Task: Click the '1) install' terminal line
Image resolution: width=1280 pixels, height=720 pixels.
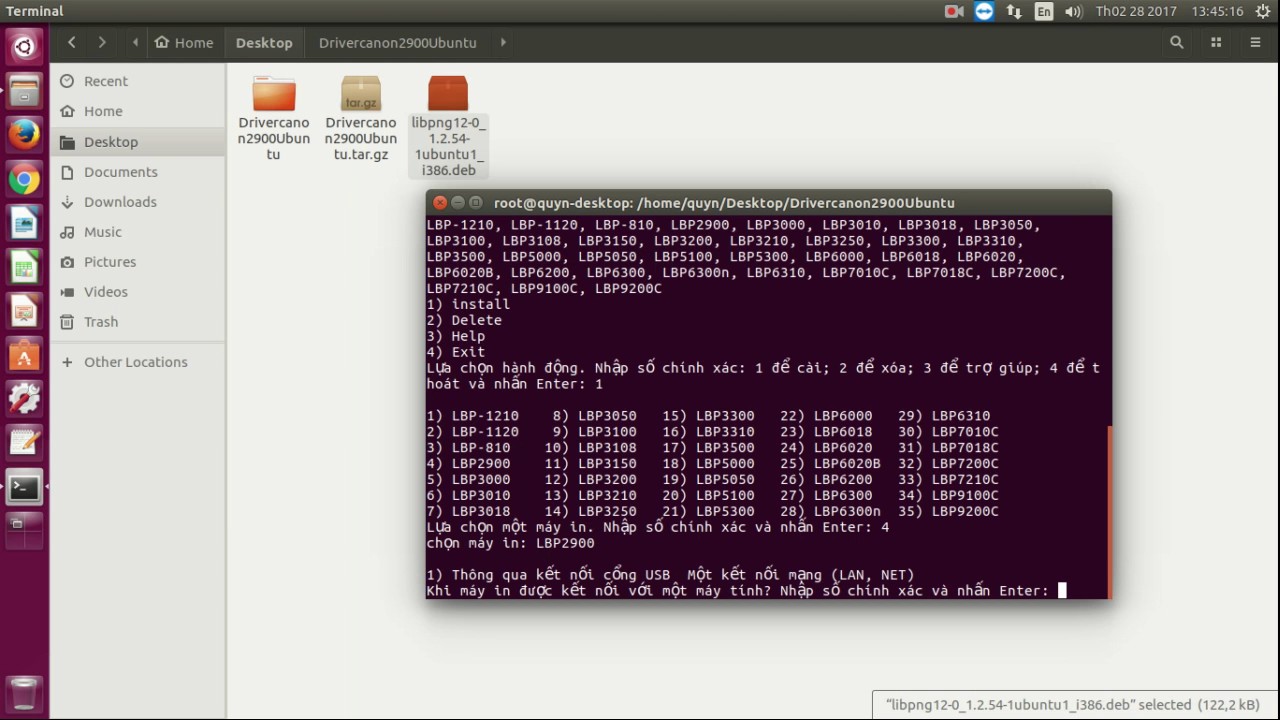Action: pyautogui.click(x=468, y=304)
